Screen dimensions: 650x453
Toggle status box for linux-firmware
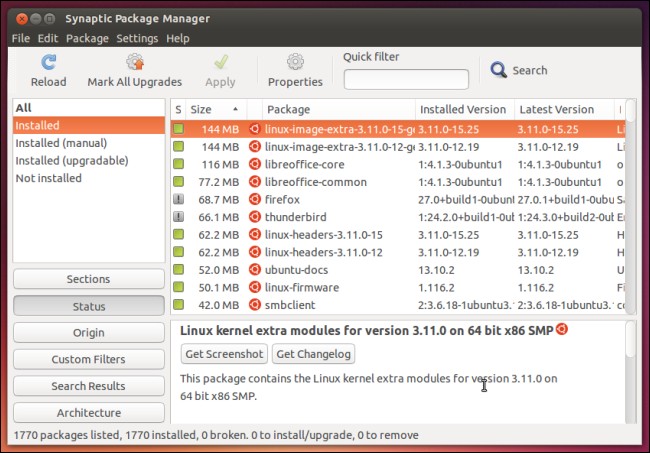(178, 287)
